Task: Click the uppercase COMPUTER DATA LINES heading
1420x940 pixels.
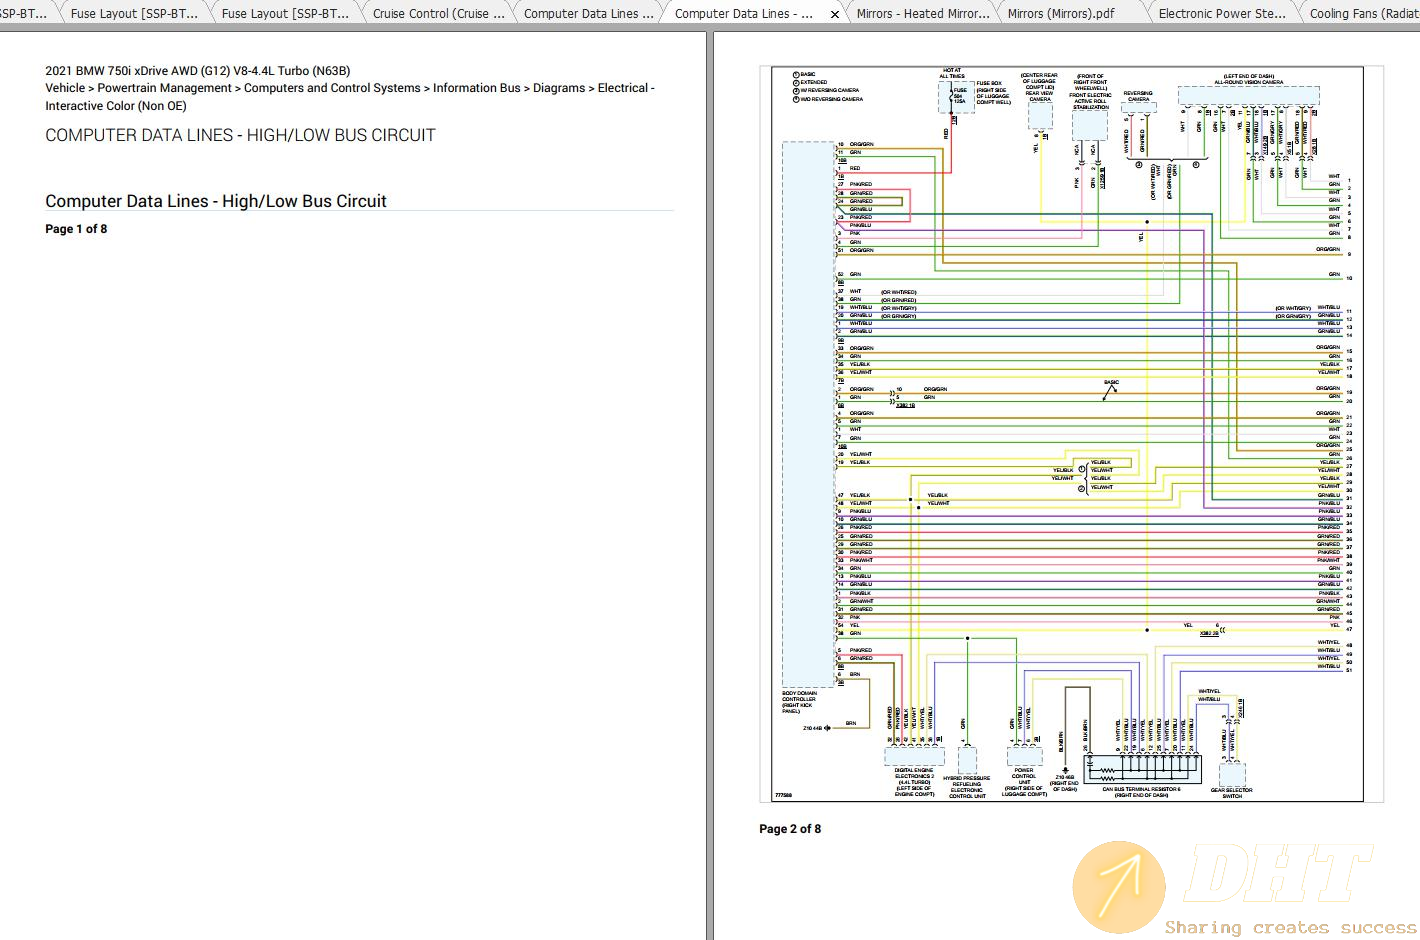Action: [240, 135]
